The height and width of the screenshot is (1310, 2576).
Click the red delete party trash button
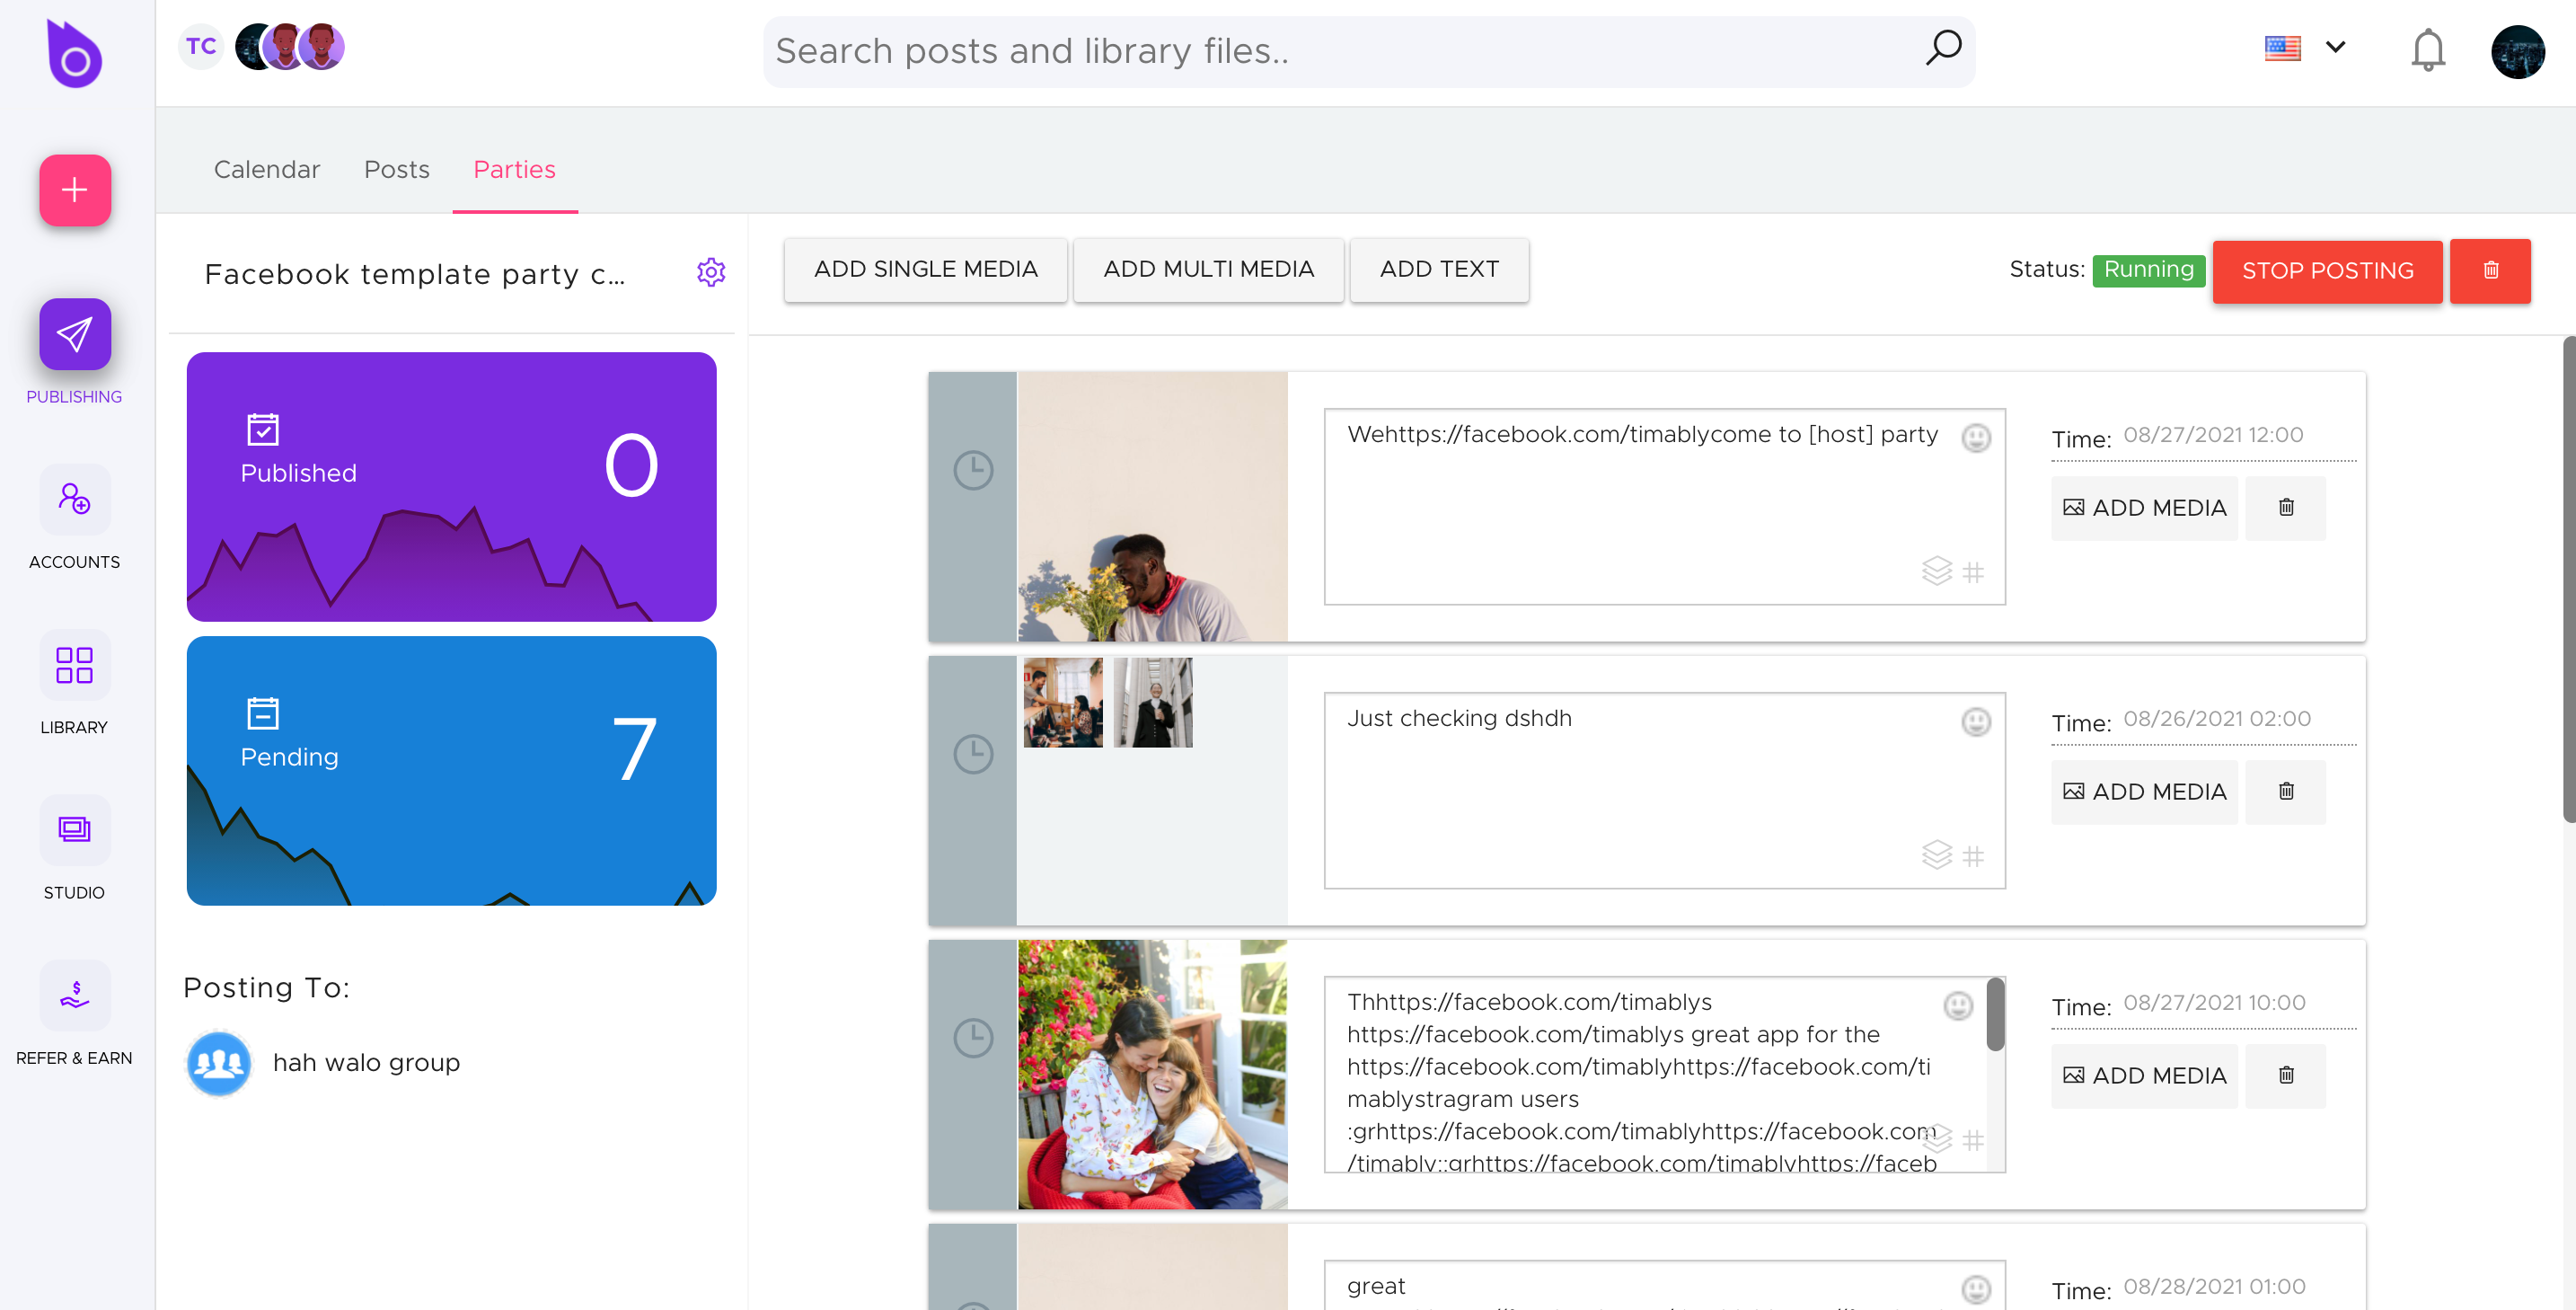[2490, 270]
